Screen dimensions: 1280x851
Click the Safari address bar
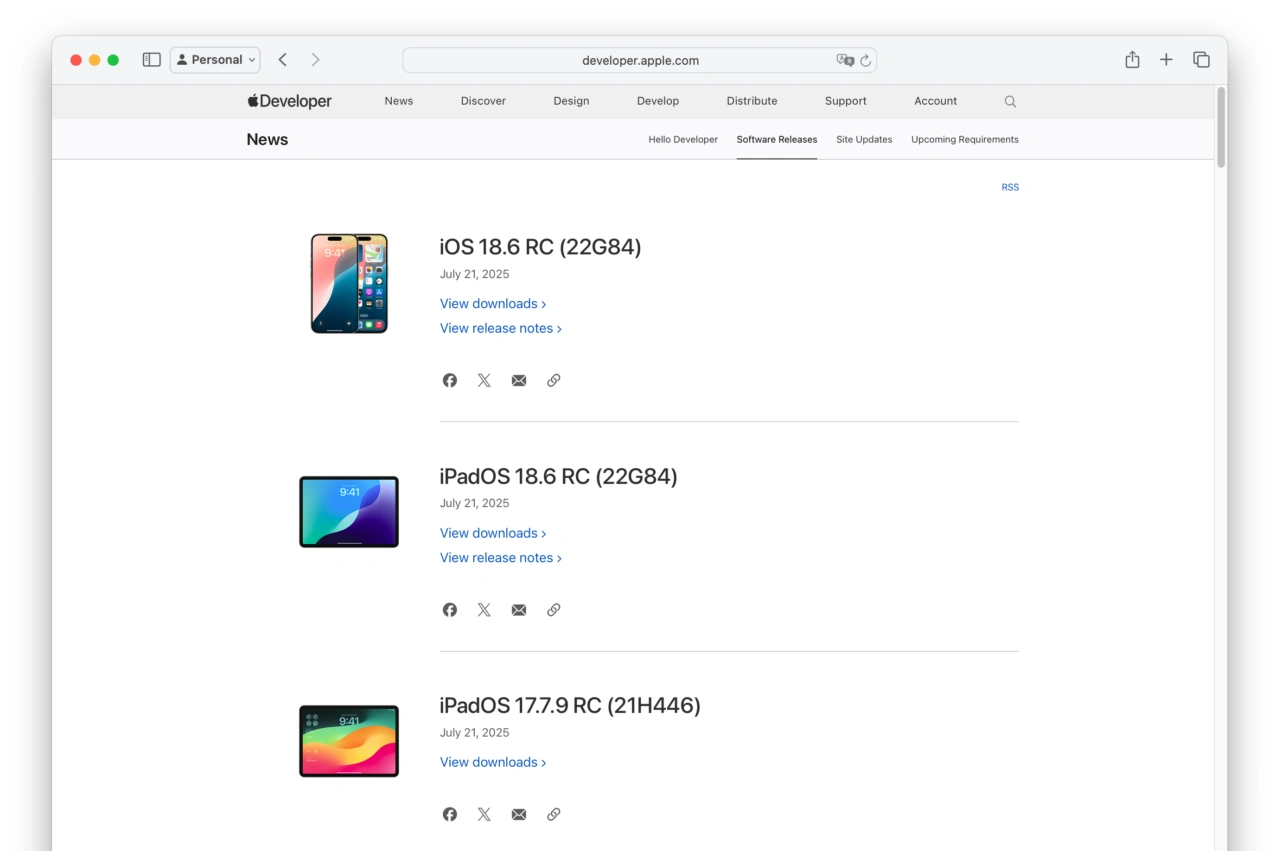tap(639, 59)
